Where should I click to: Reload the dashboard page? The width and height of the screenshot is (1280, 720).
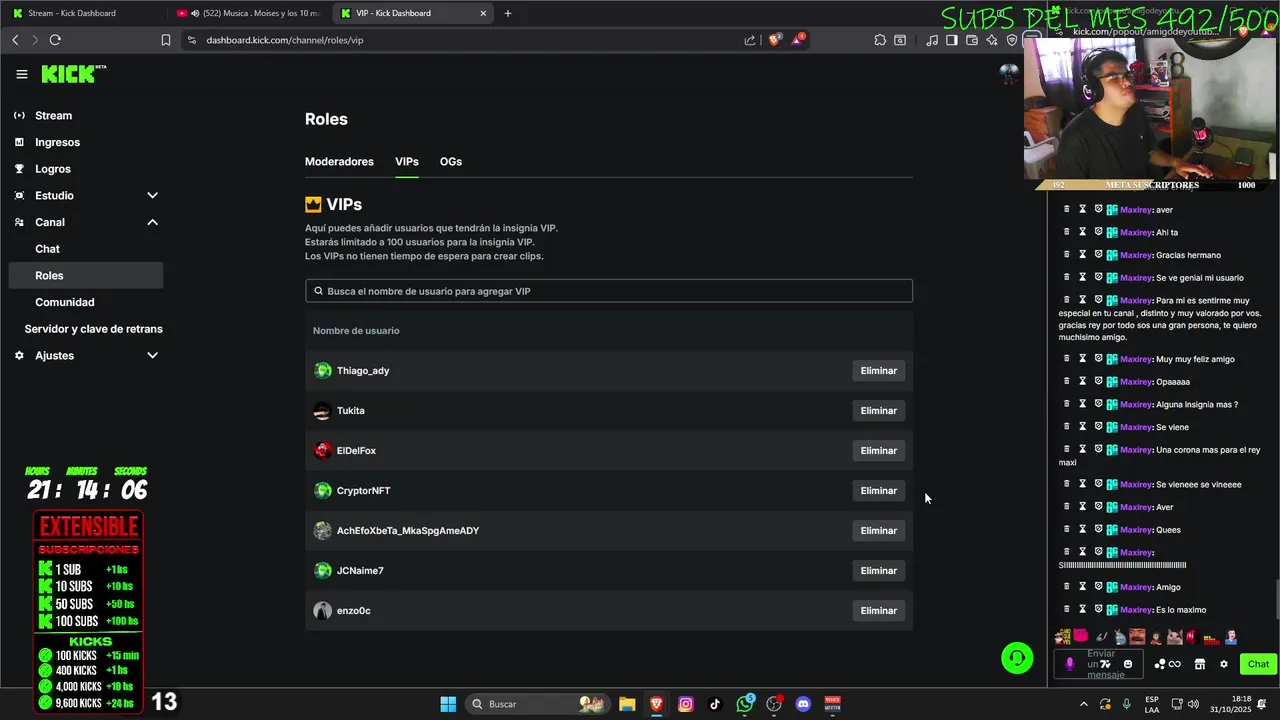(55, 40)
